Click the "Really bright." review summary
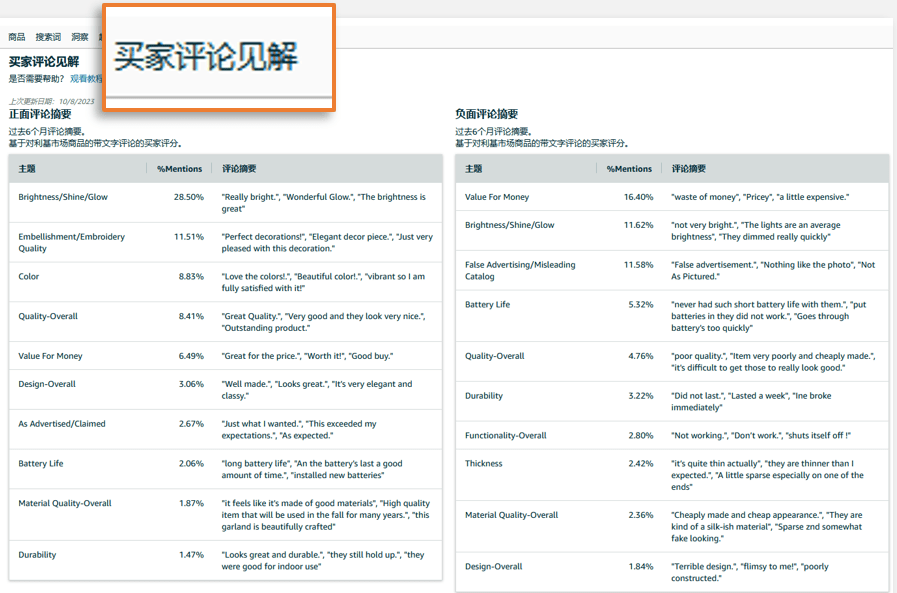 [324, 202]
